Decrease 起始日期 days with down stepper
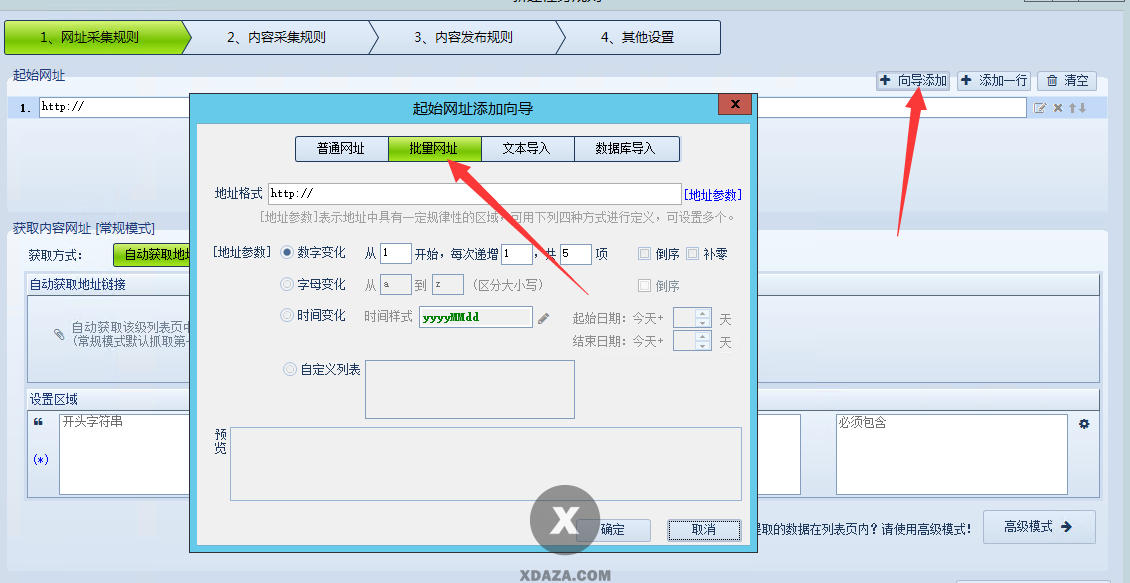The width and height of the screenshot is (1130, 583). (x=703, y=322)
